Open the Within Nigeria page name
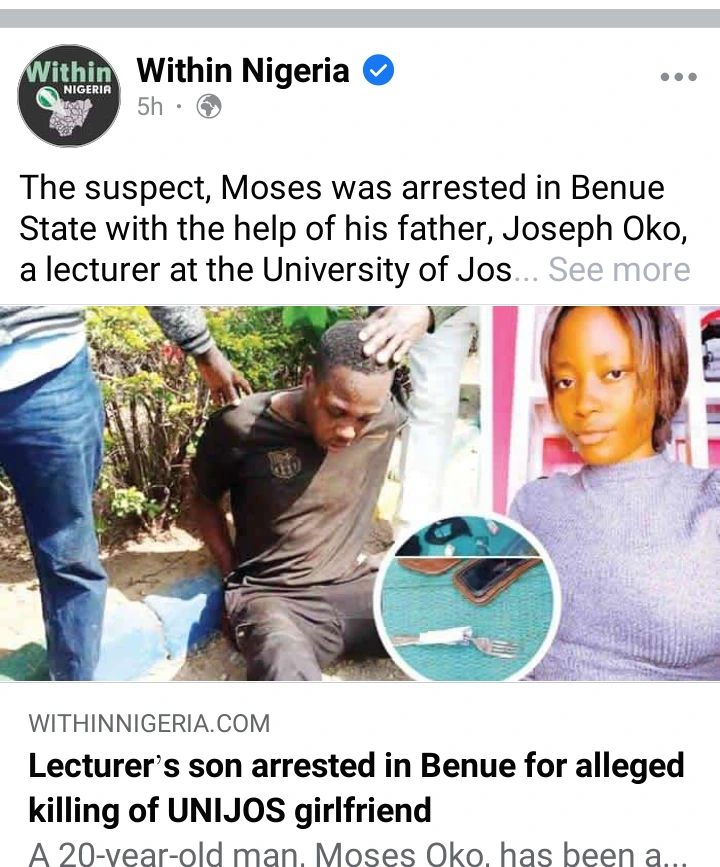 click(243, 70)
